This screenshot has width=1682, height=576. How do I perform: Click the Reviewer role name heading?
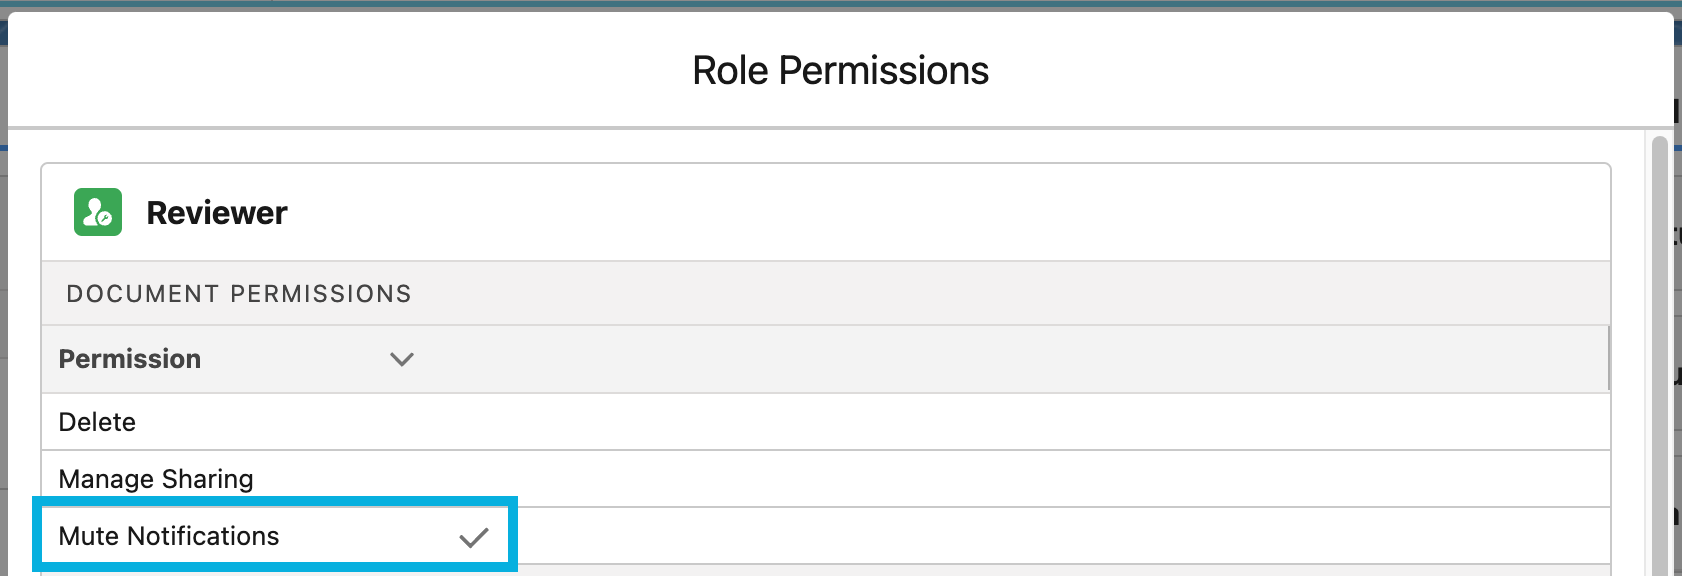(x=217, y=213)
